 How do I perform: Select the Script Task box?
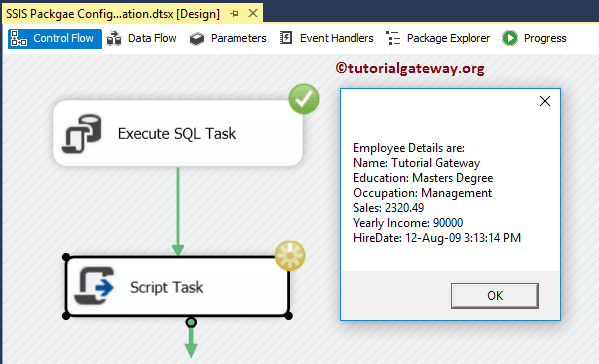pyautogui.click(x=177, y=286)
